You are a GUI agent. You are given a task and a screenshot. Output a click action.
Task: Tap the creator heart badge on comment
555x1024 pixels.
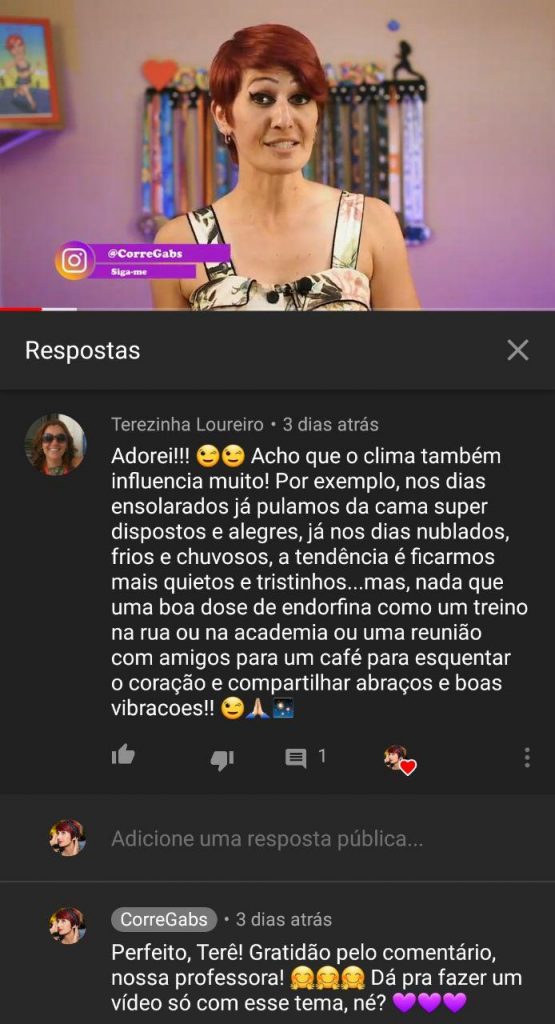pos(400,759)
